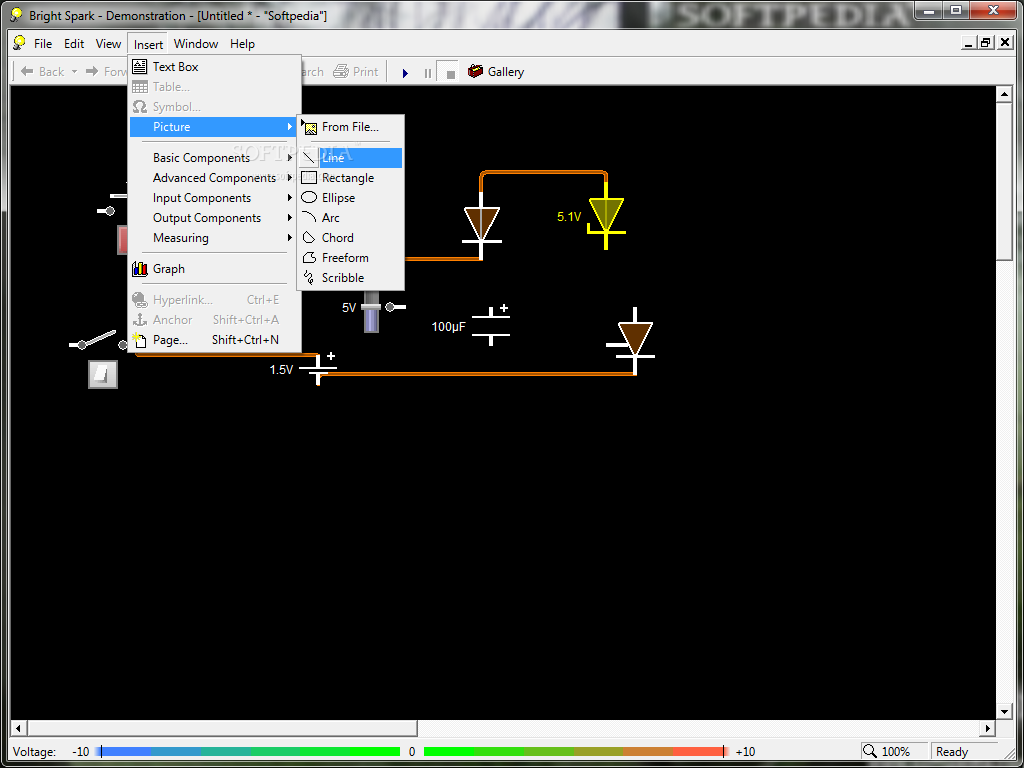1024x768 pixels.
Task: Click the Scribble tool icon
Action: click(309, 278)
